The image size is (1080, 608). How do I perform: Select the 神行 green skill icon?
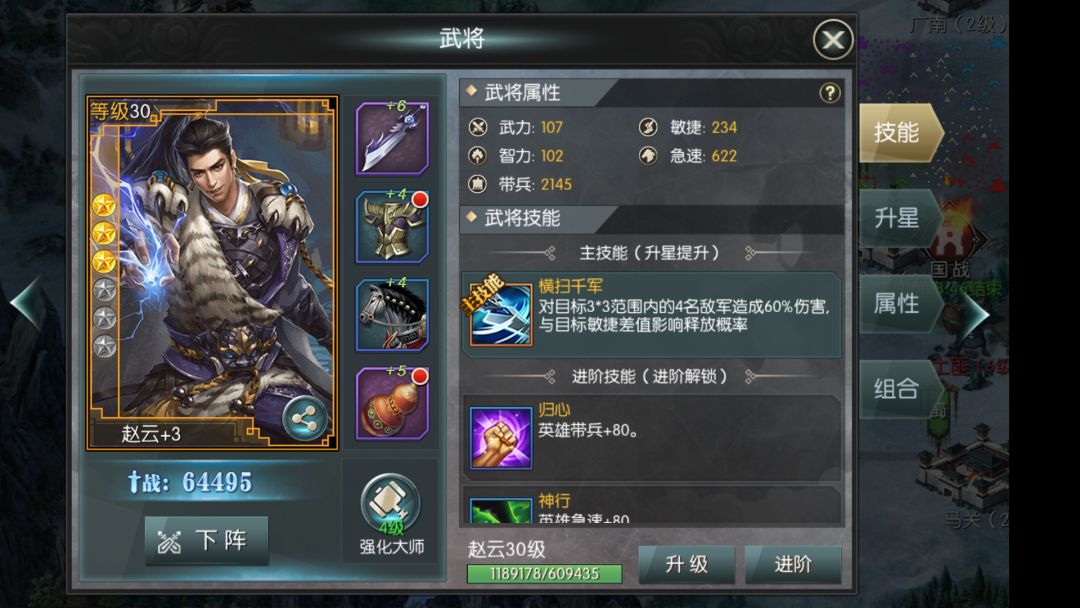pos(501,511)
